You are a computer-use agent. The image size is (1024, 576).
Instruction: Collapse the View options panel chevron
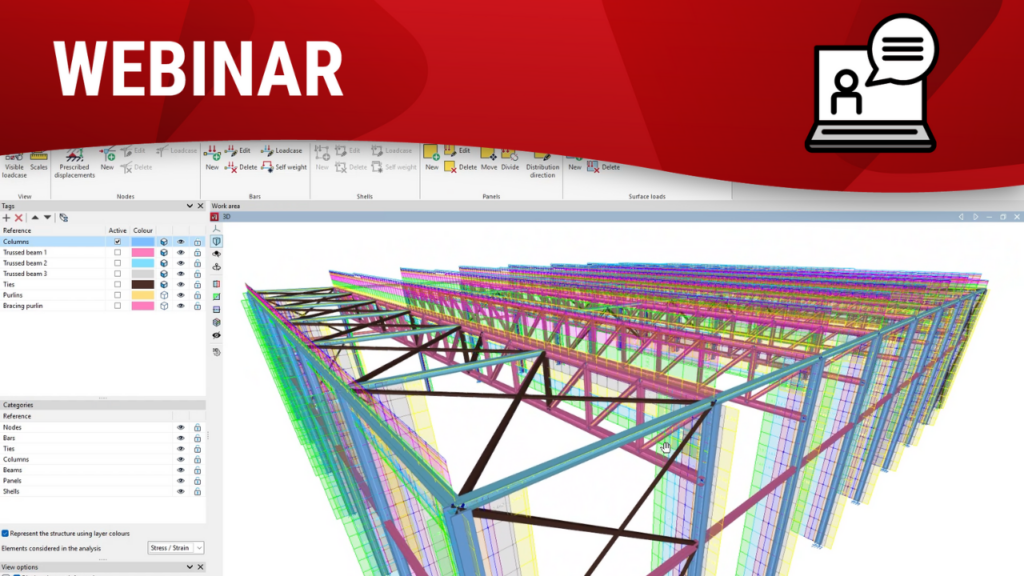(x=188, y=567)
